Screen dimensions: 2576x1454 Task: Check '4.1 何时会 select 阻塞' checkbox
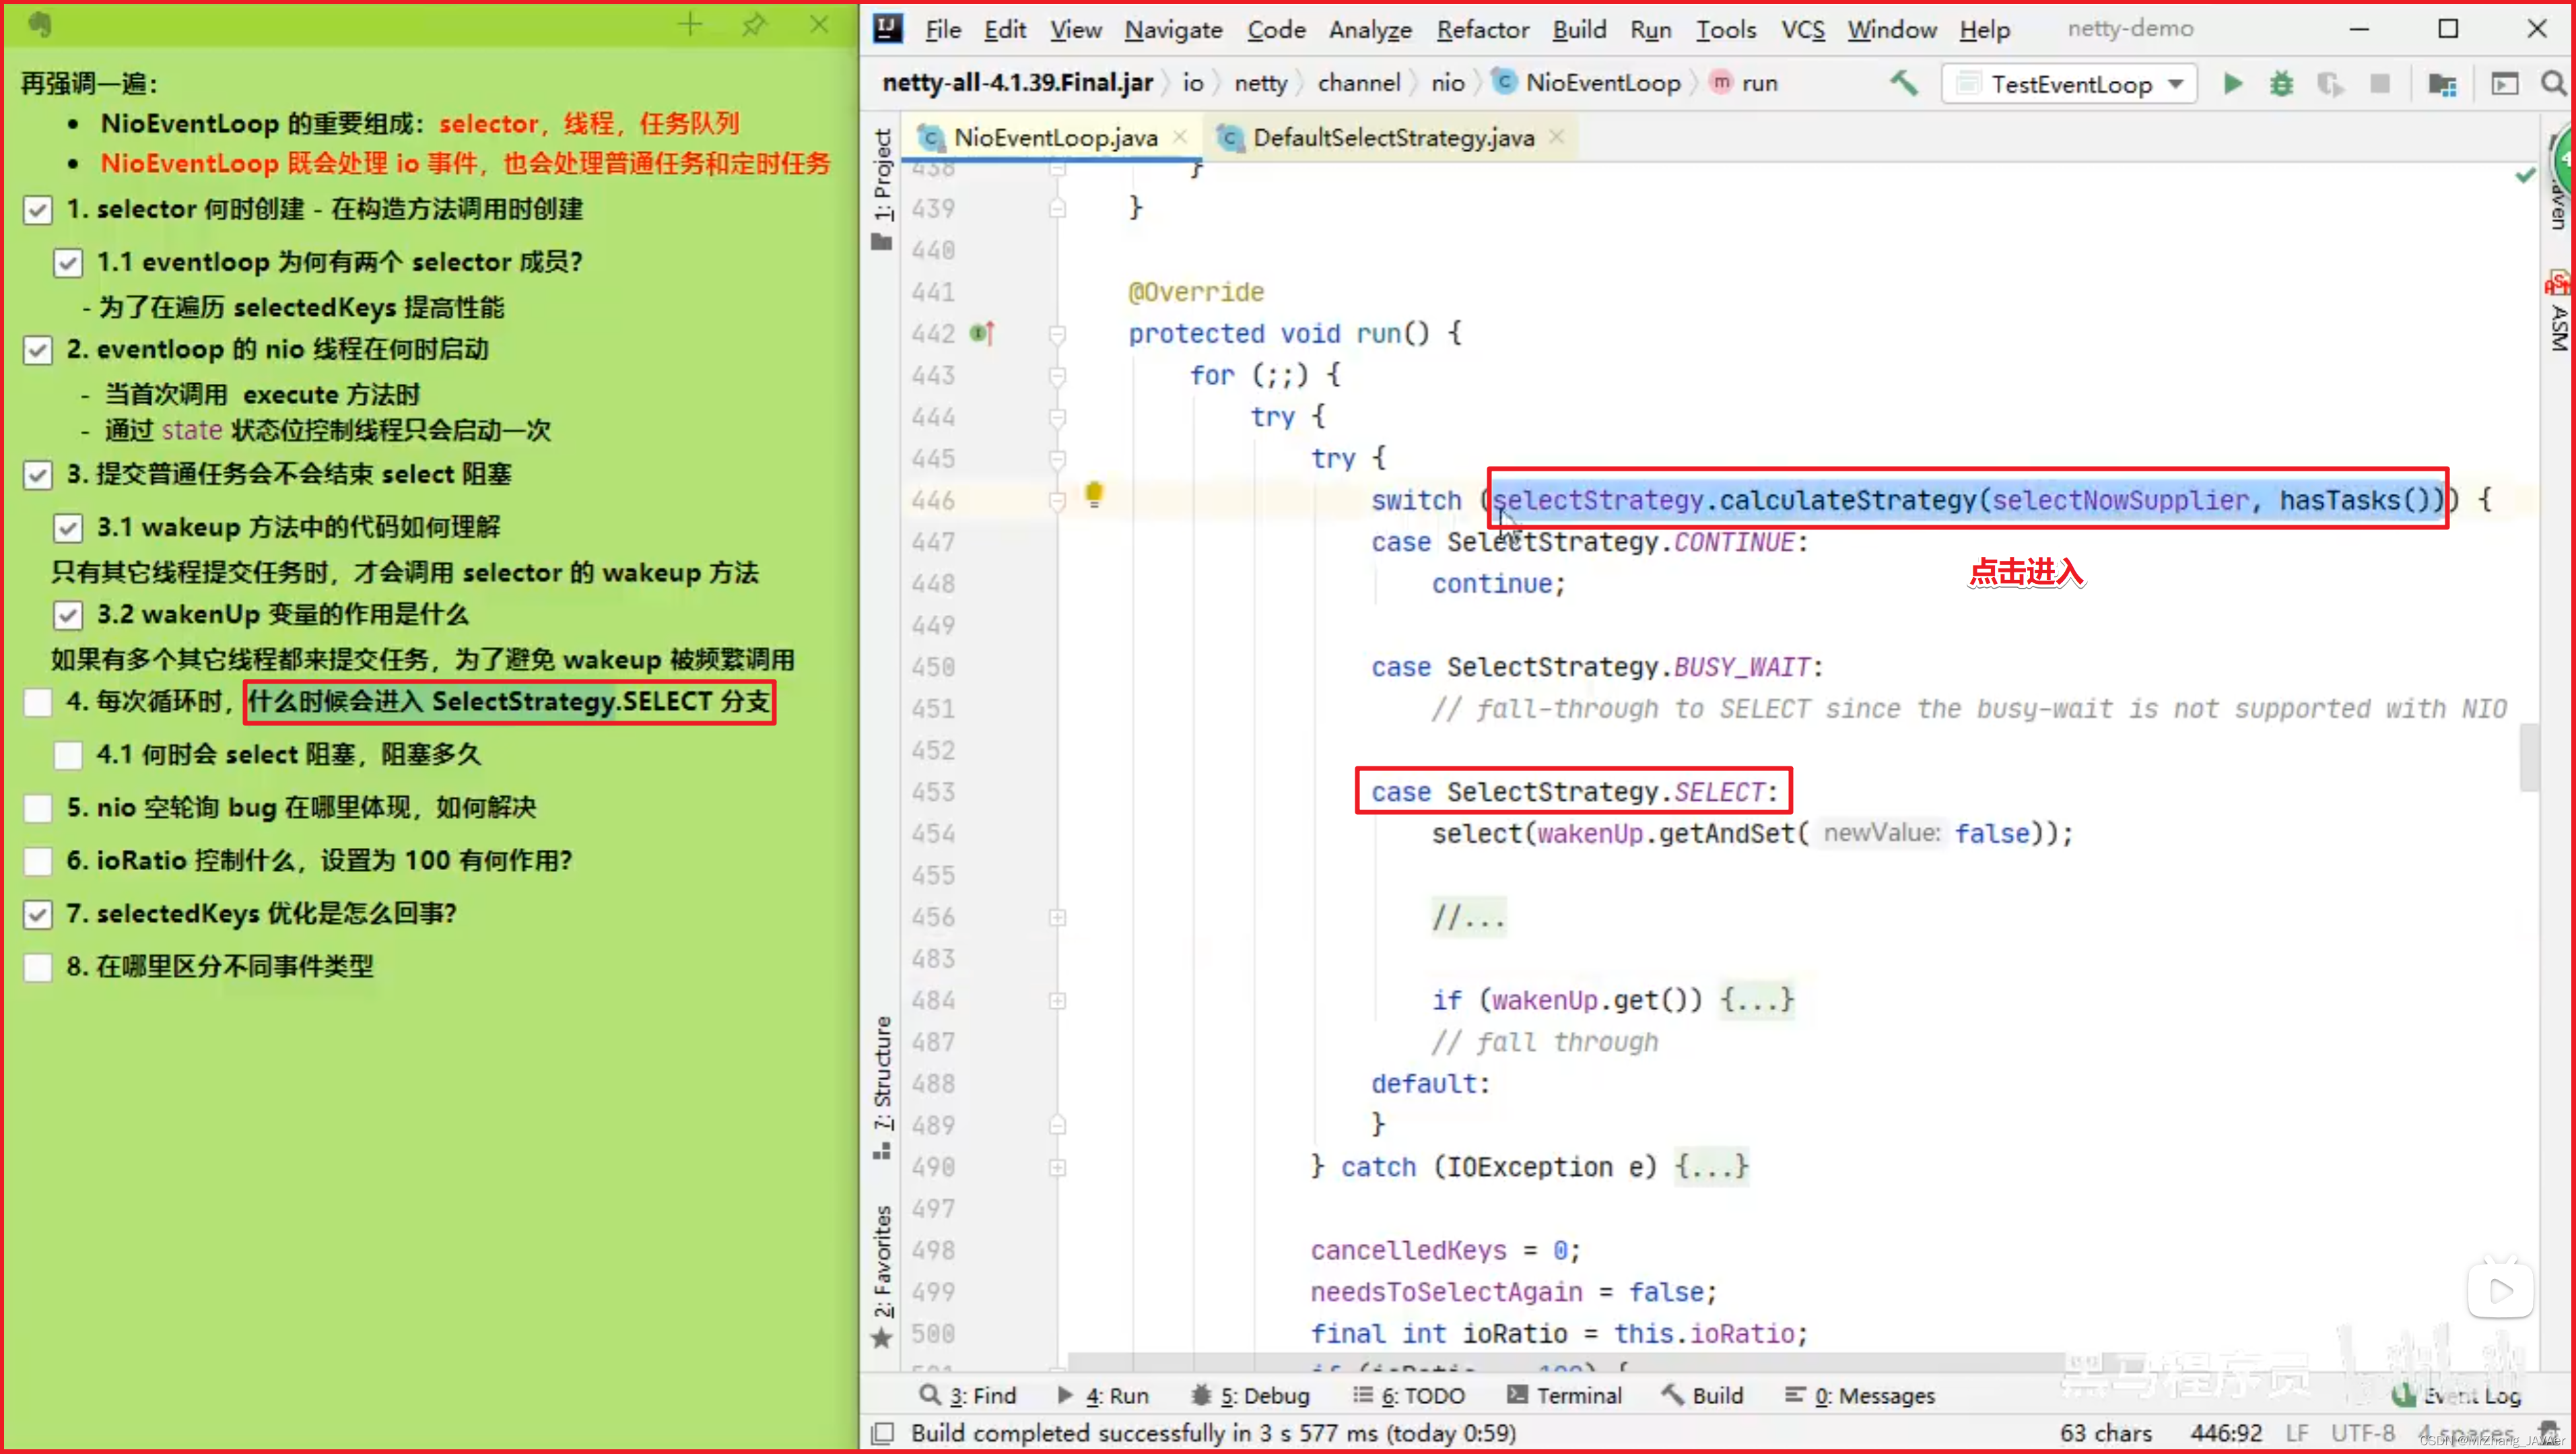click(68, 755)
